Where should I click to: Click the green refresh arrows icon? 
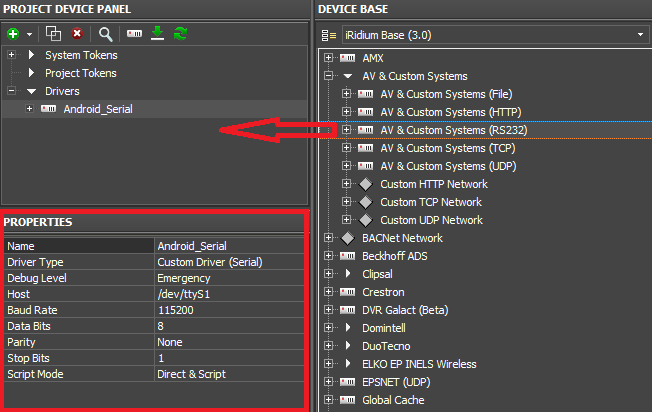[180, 33]
